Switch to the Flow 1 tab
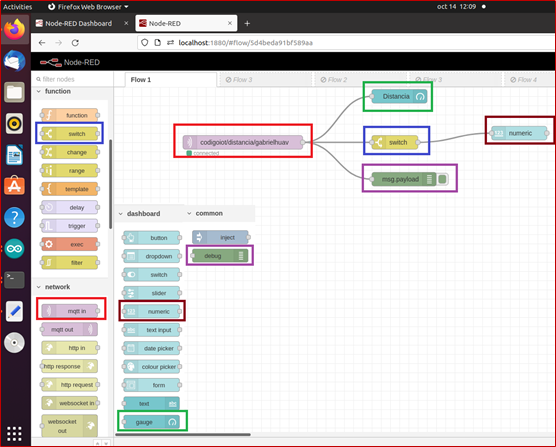This screenshot has width=556, height=447. 171,80
